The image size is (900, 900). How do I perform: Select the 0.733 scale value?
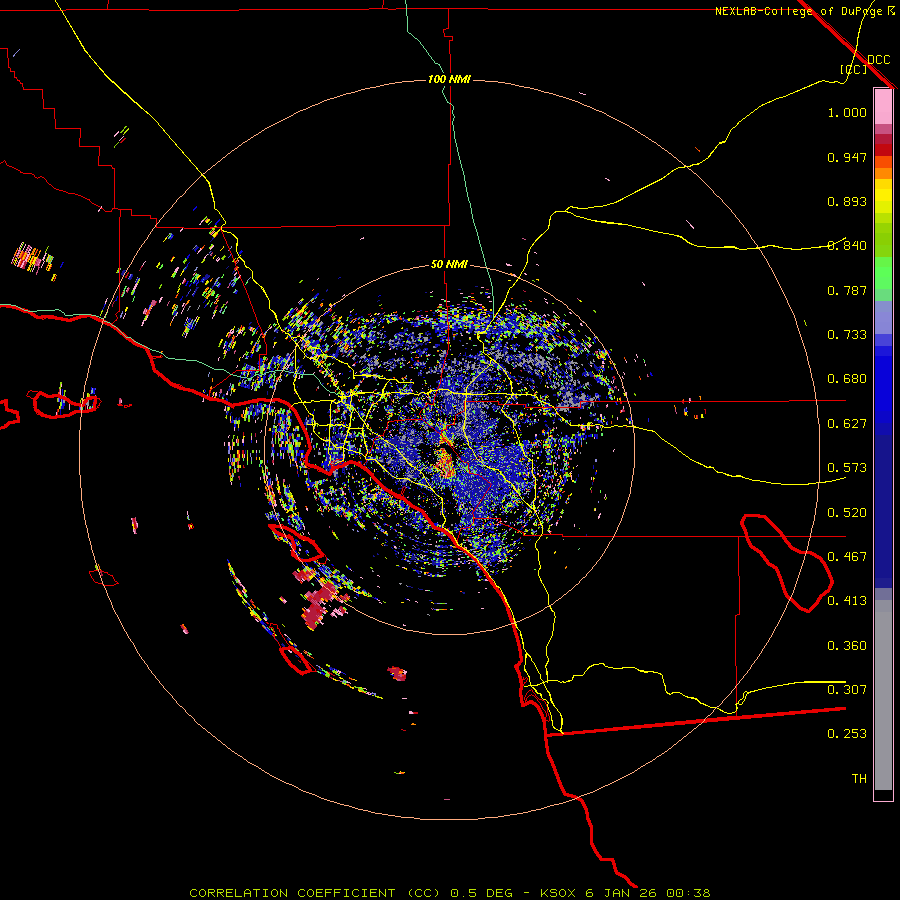(847, 334)
